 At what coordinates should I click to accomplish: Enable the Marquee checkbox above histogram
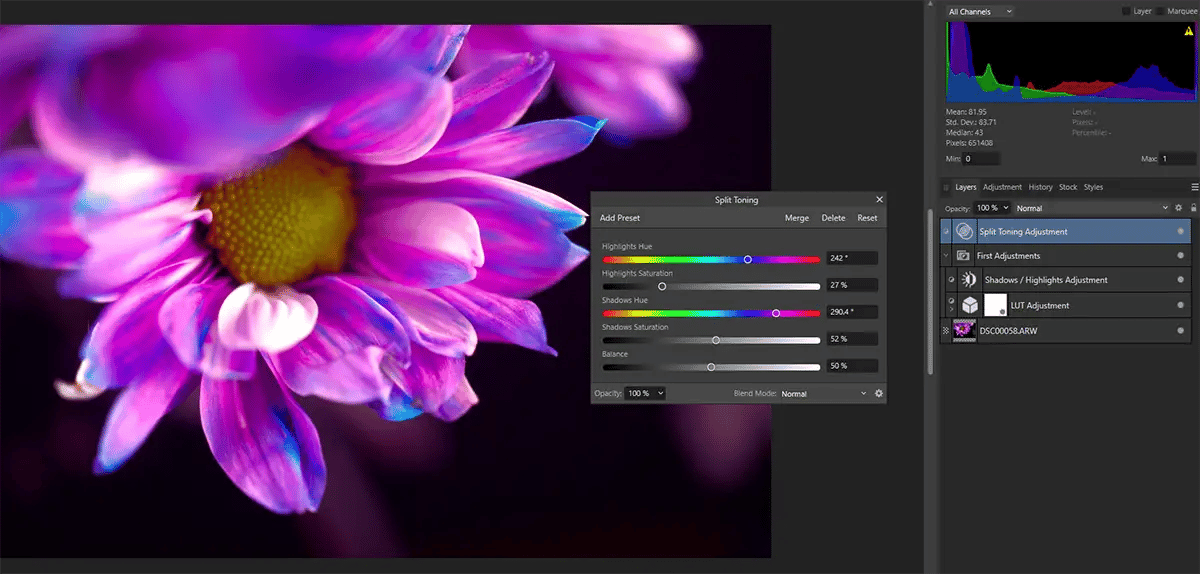1162,11
